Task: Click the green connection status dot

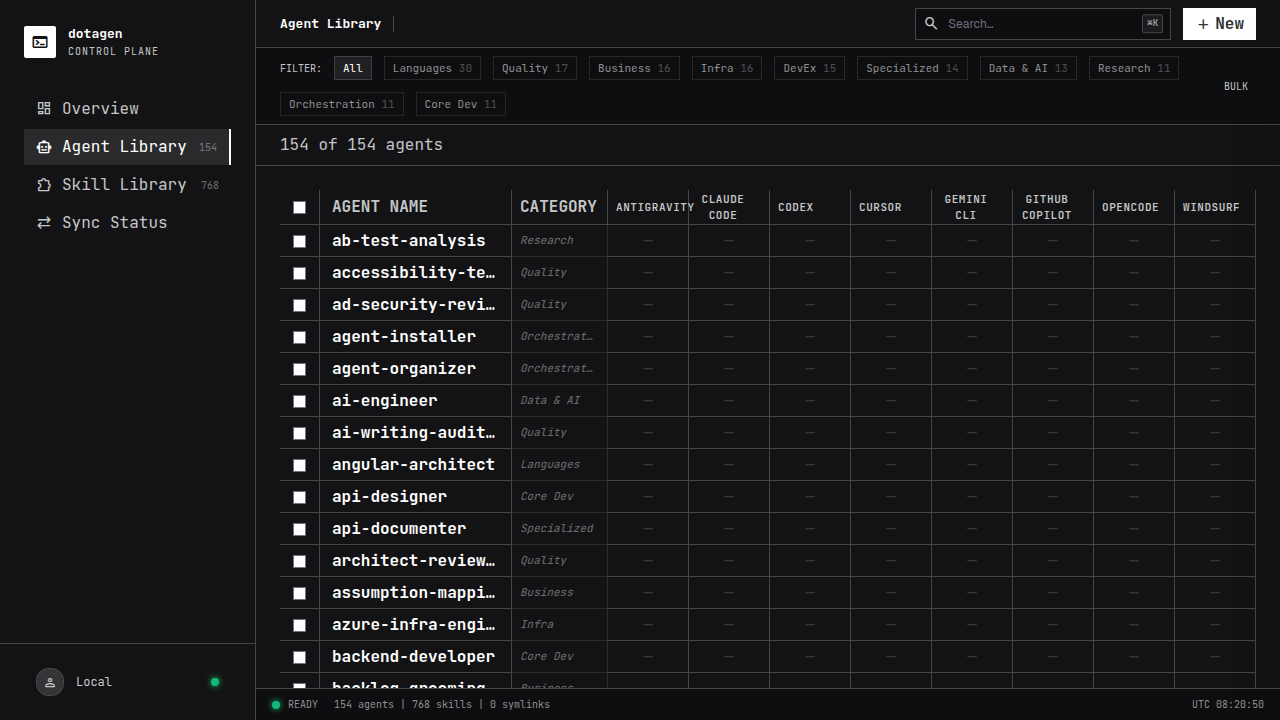Action: [215, 682]
